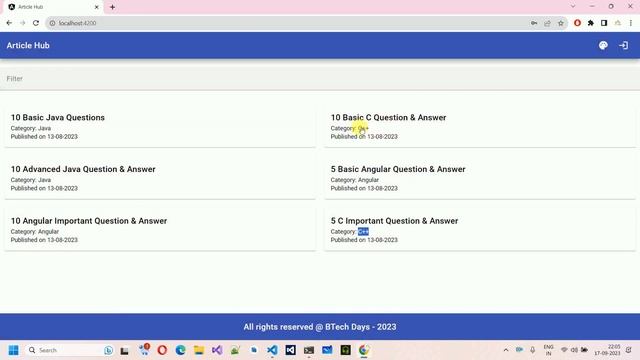Select the highlighted C++ category text

click(363, 231)
